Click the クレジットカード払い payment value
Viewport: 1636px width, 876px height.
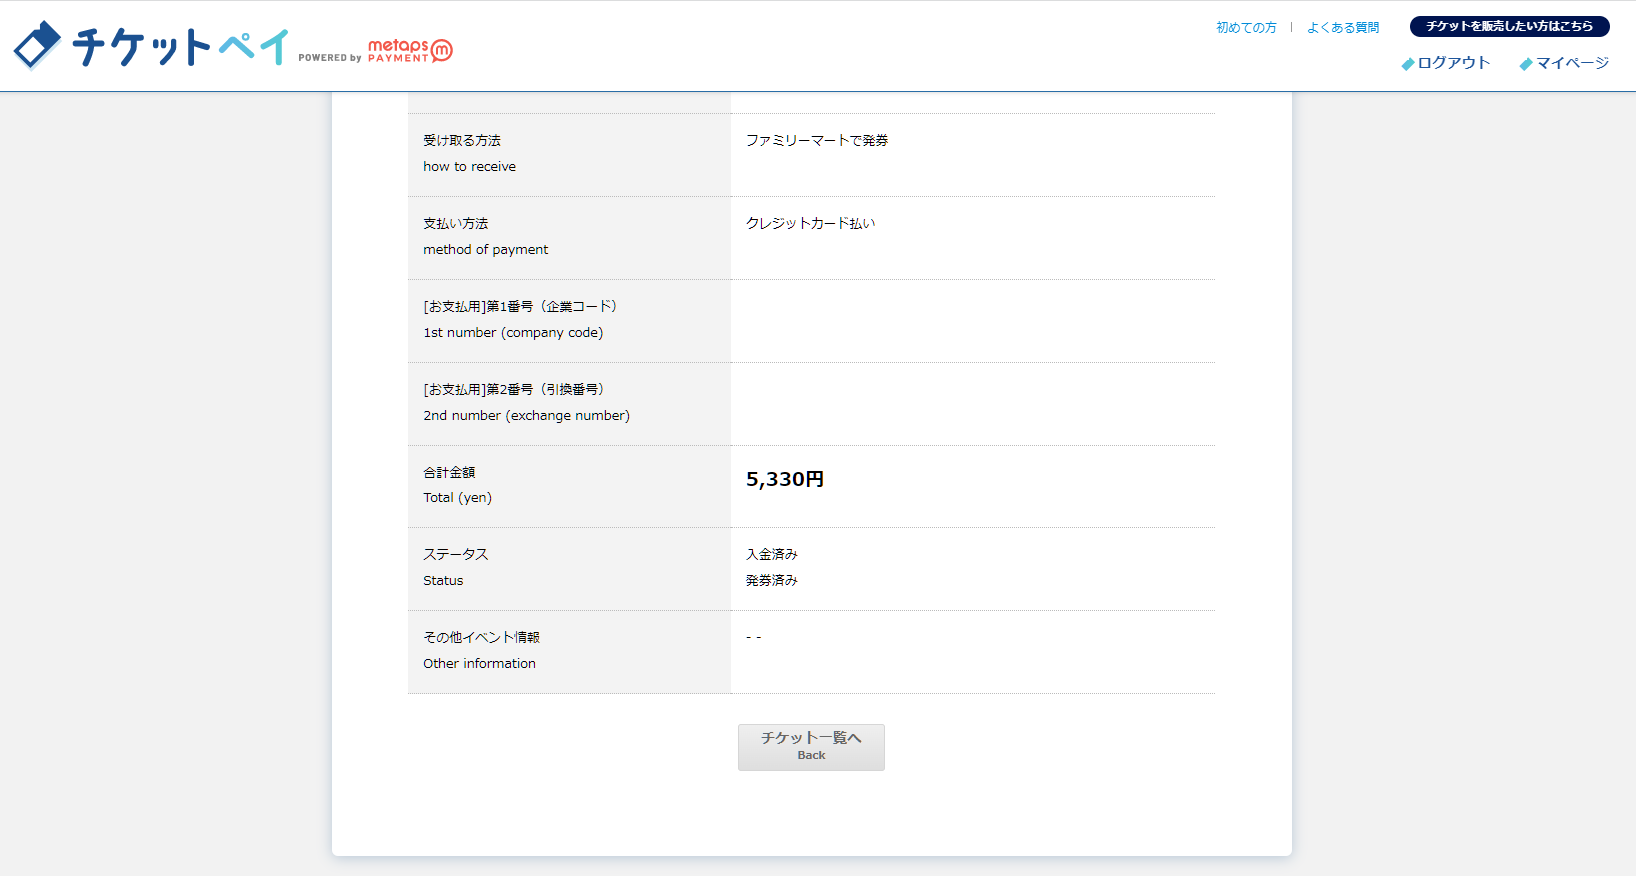pyautogui.click(x=810, y=224)
